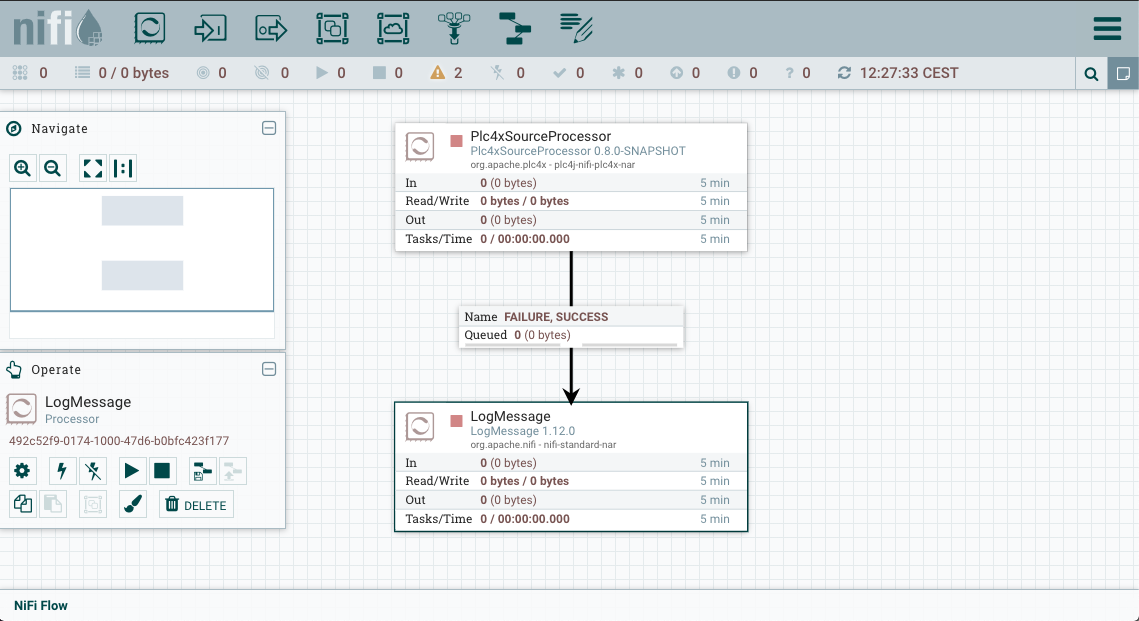Collapse the Navigate panel
1139x621 pixels.
(268, 128)
